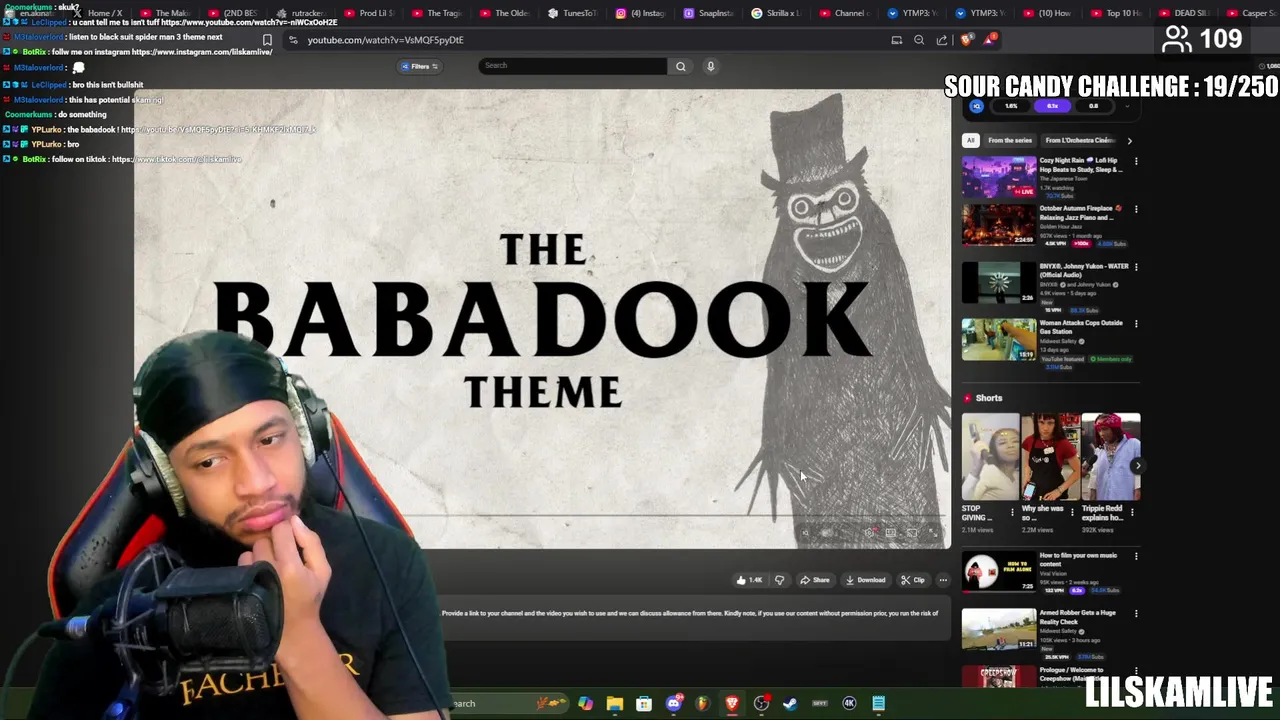This screenshot has width=1280, height=720.
Task: Open options for How to film video
Action: click(x=1136, y=556)
